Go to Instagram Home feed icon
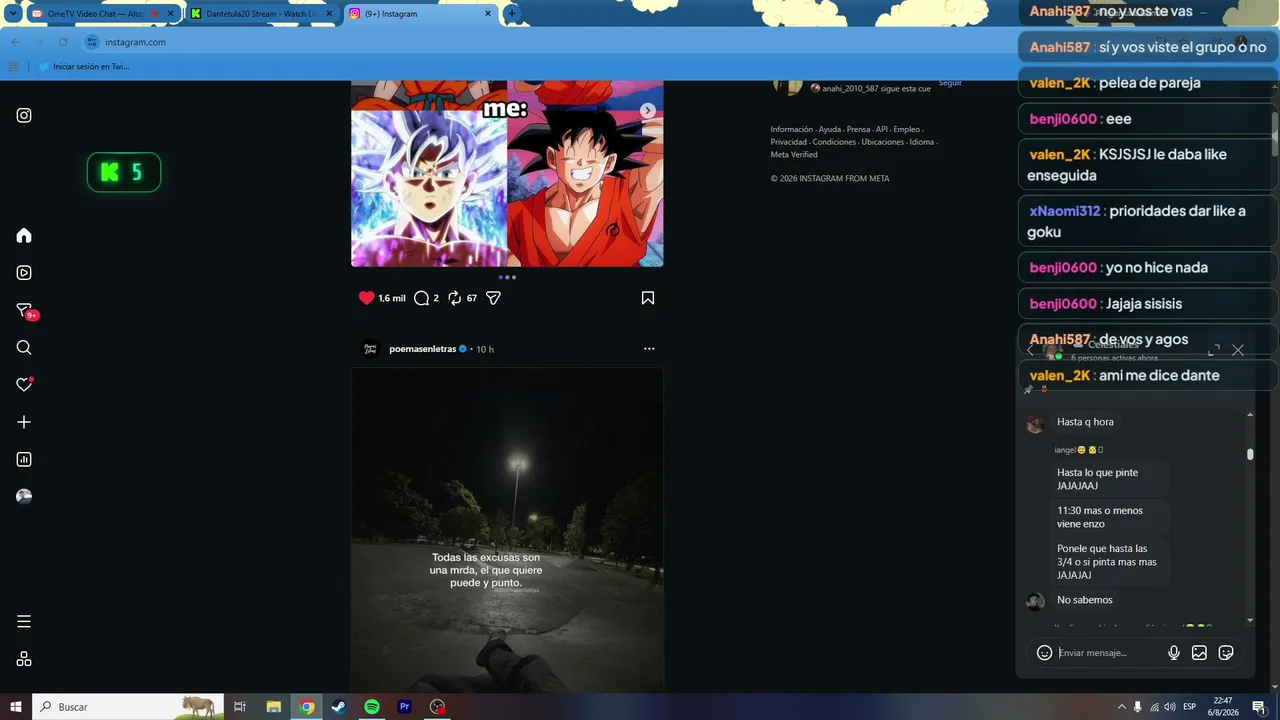The width and height of the screenshot is (1280, 720). (x=24, y=235)
